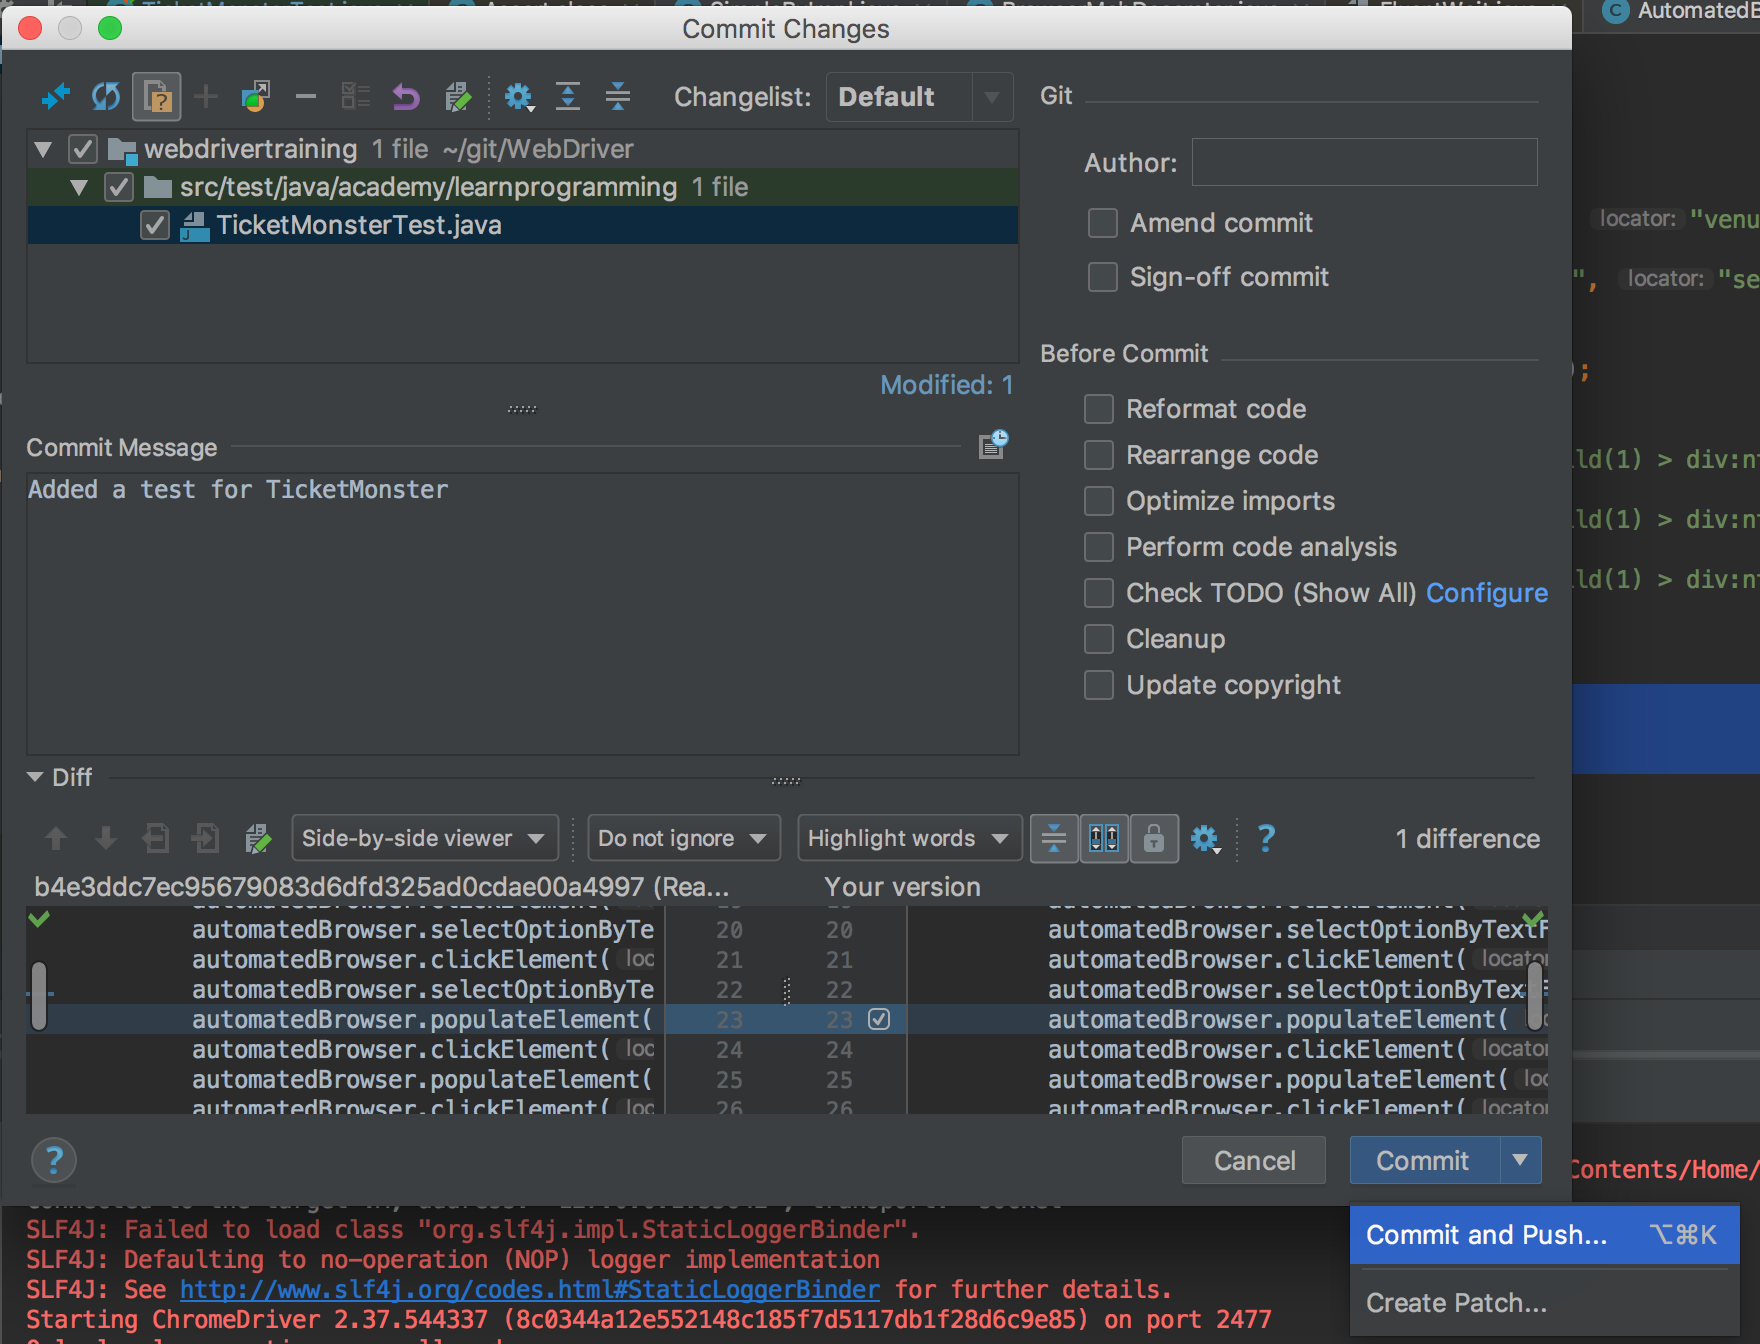Open diff settings gear icon
Image resolution: width=1760 pixels, height=1344 pixels.
click(x=1205, y=838)
